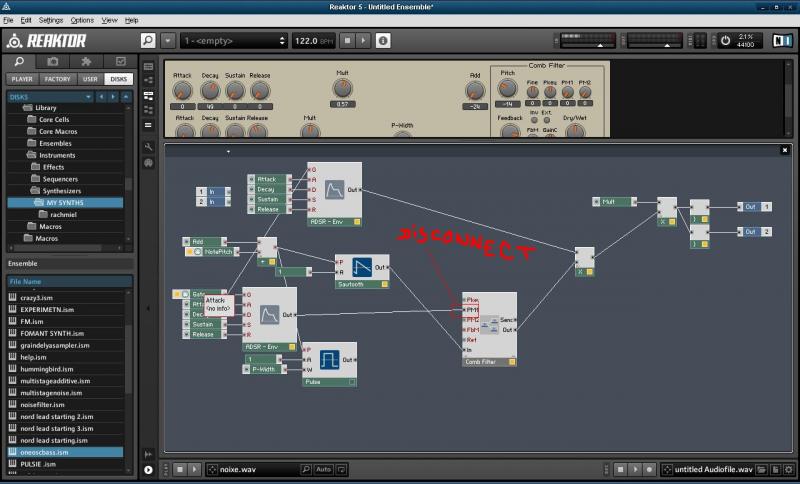
Task: Select the USER browser button
Action: tap(90, 79)
